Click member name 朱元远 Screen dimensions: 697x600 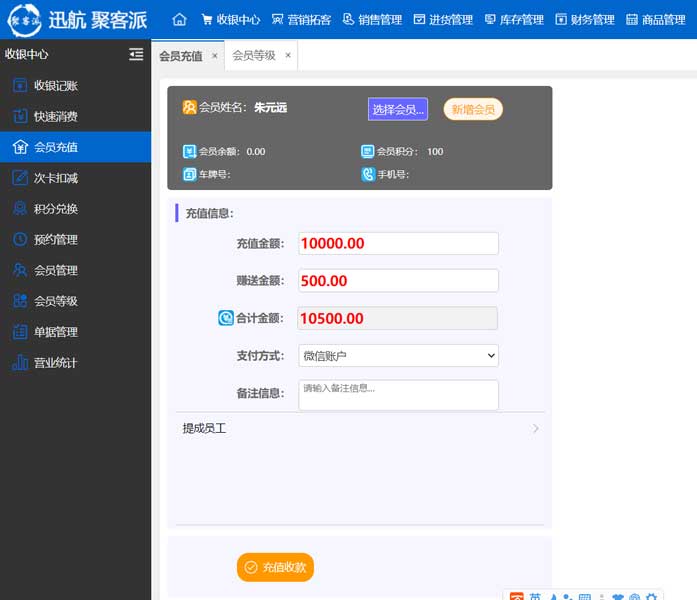270,108
